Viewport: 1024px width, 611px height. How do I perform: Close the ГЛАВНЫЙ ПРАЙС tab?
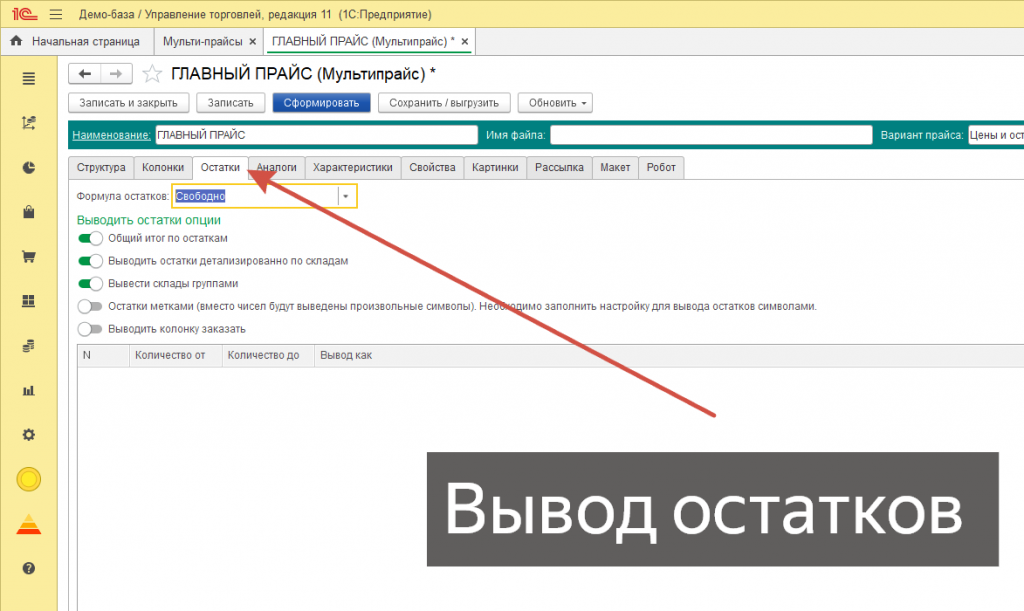point(465,41)
